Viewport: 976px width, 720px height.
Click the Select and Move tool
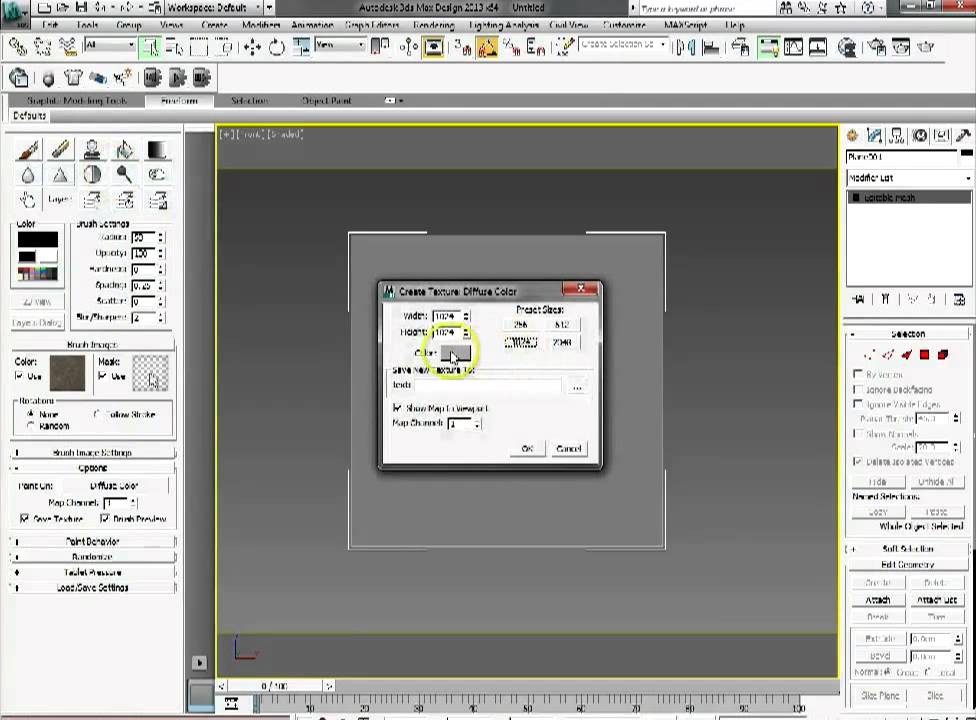(x=252, y=47)
